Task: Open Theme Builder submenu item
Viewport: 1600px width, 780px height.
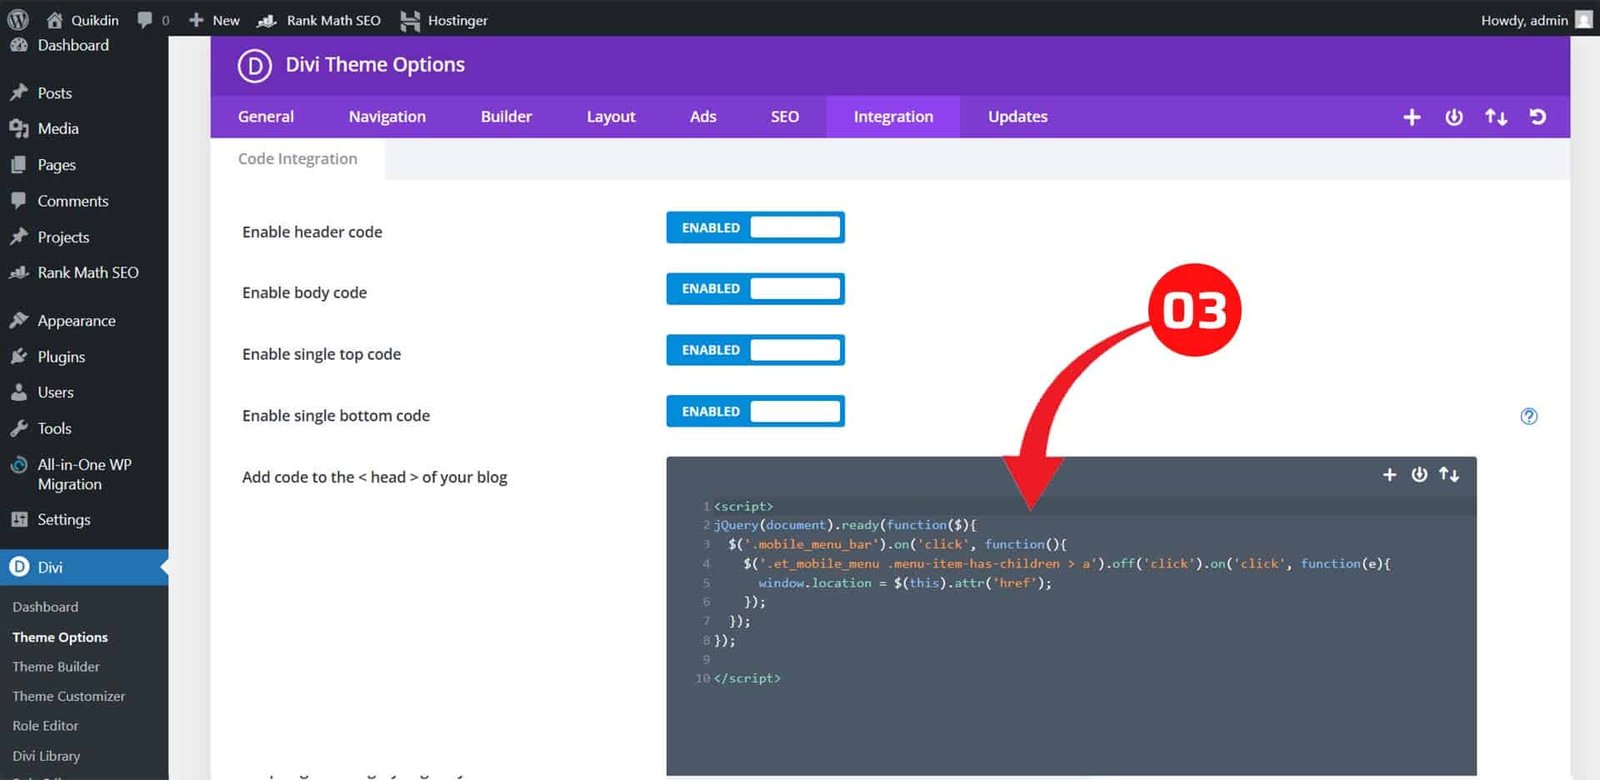Action: point(56,667)
